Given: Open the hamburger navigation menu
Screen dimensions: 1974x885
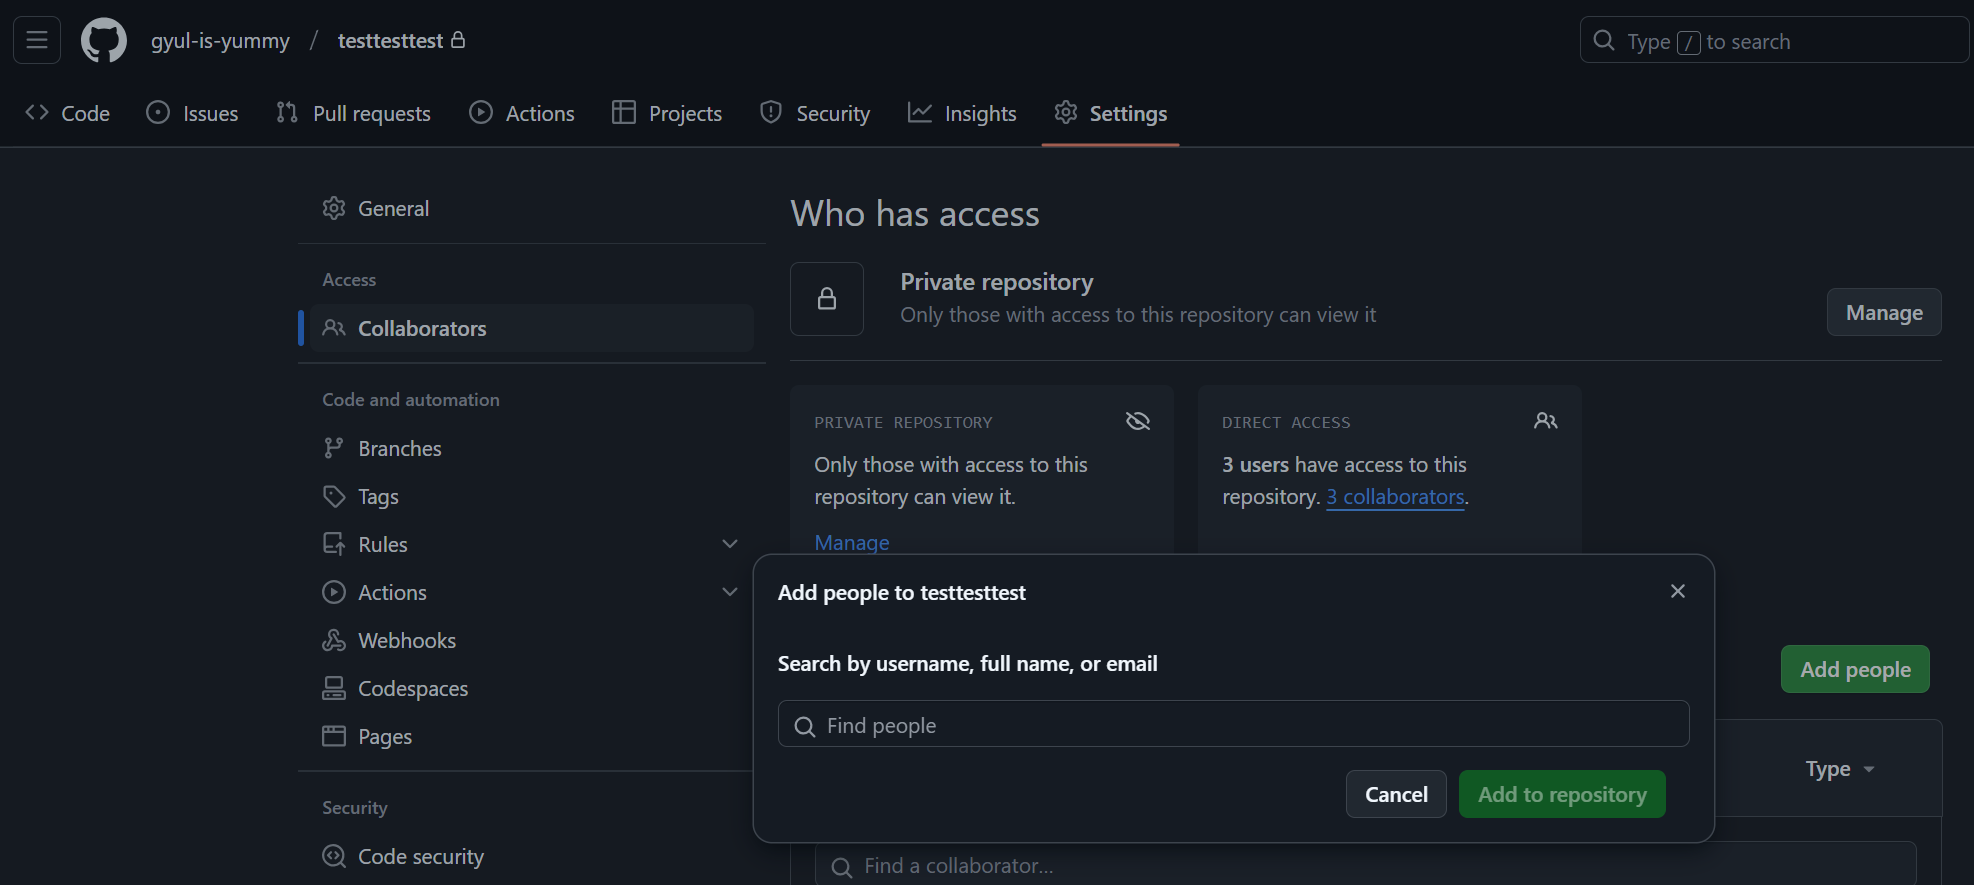Looking at the screenshot, I should 37,40.
